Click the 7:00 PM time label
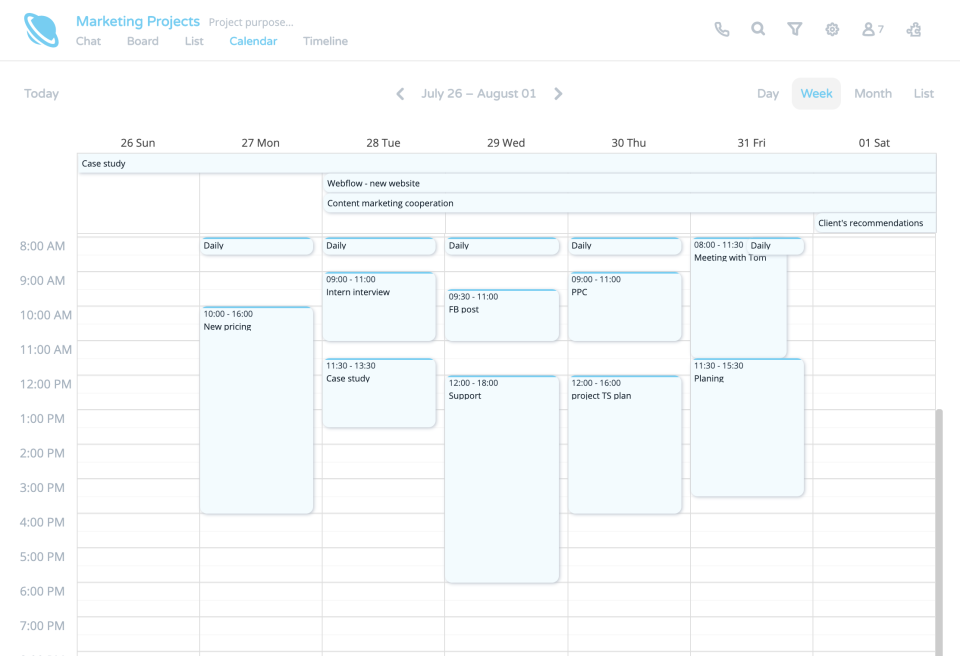This screenshot has height=656, width=960. (x=42, y=625)
